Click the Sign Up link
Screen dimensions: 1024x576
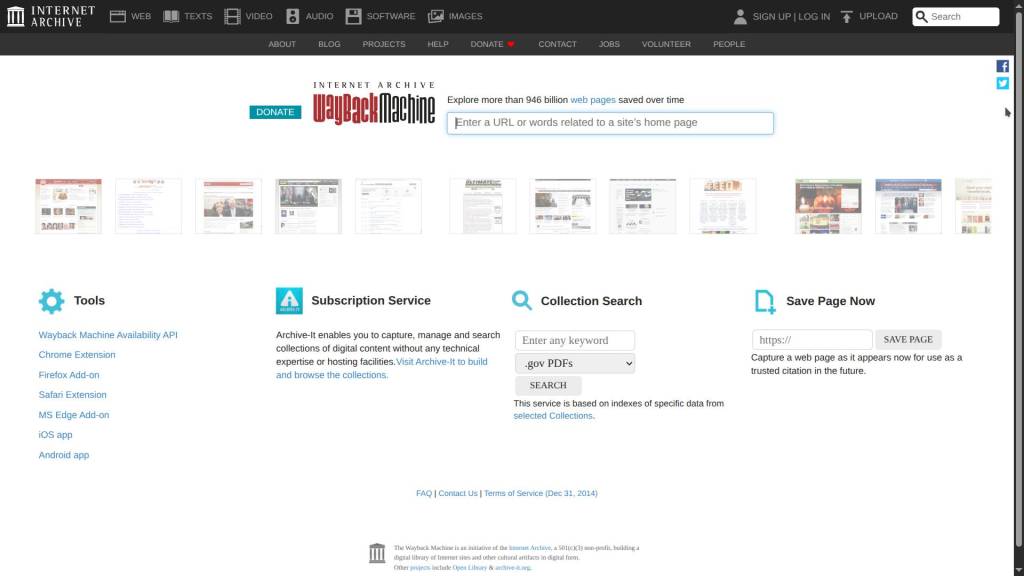point(771,16)
